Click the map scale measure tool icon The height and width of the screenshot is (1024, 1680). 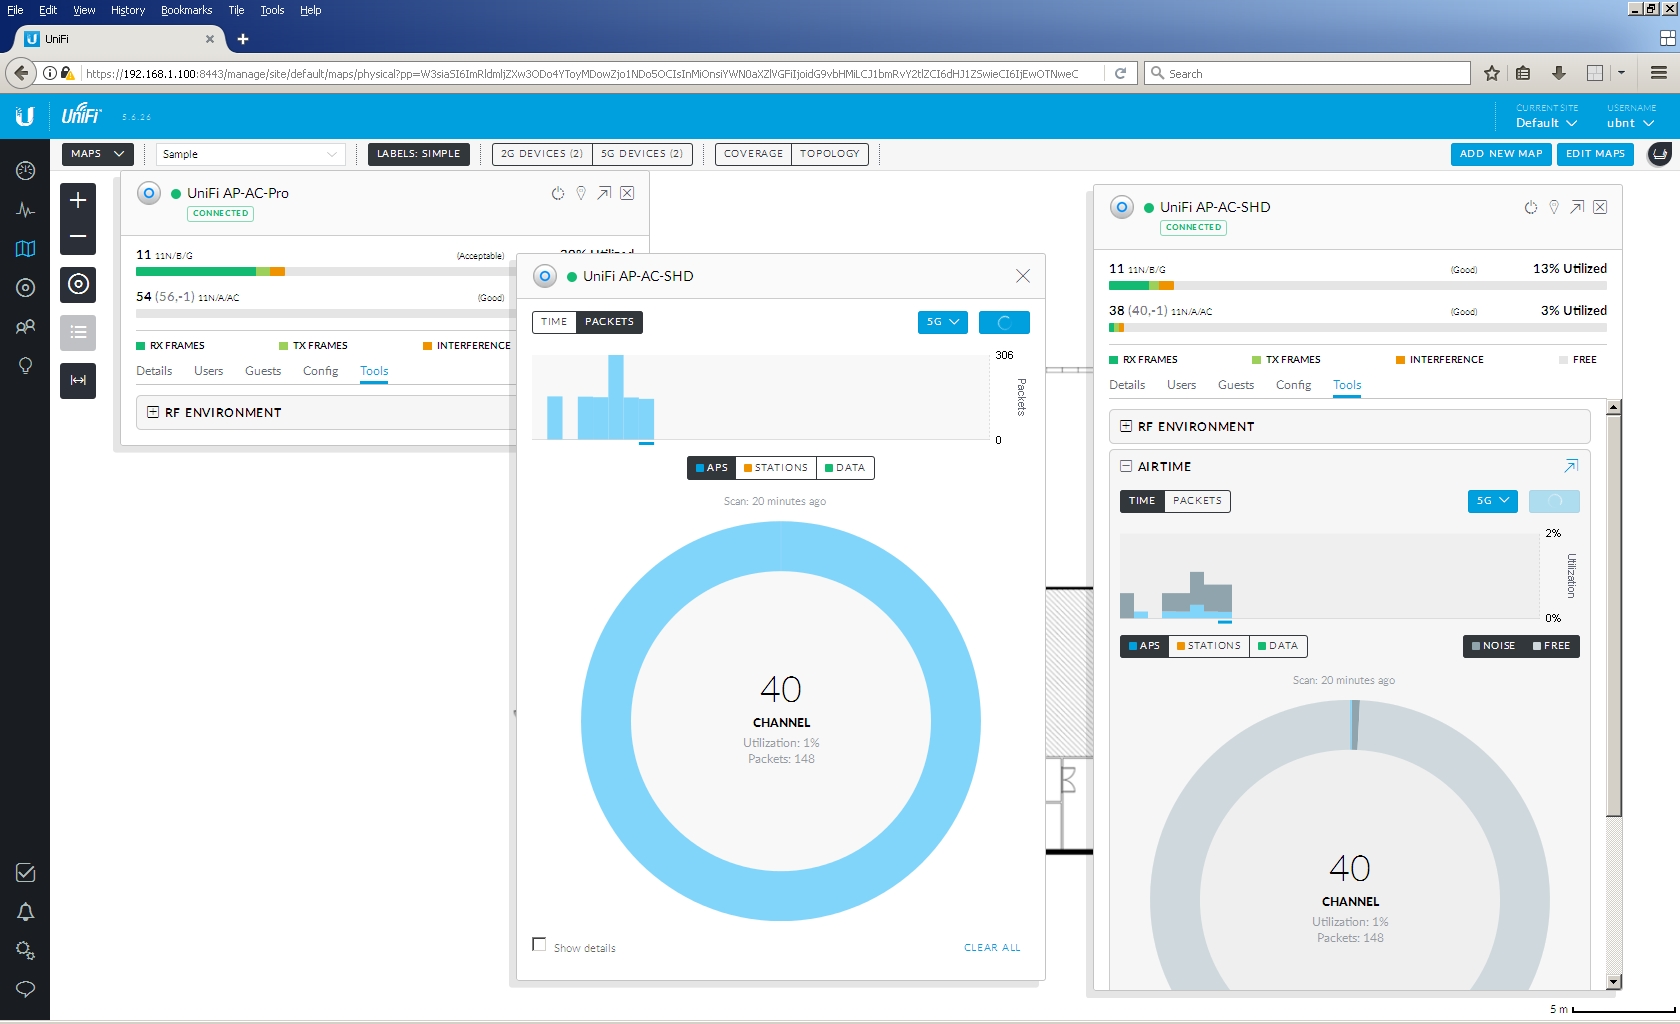78,381
